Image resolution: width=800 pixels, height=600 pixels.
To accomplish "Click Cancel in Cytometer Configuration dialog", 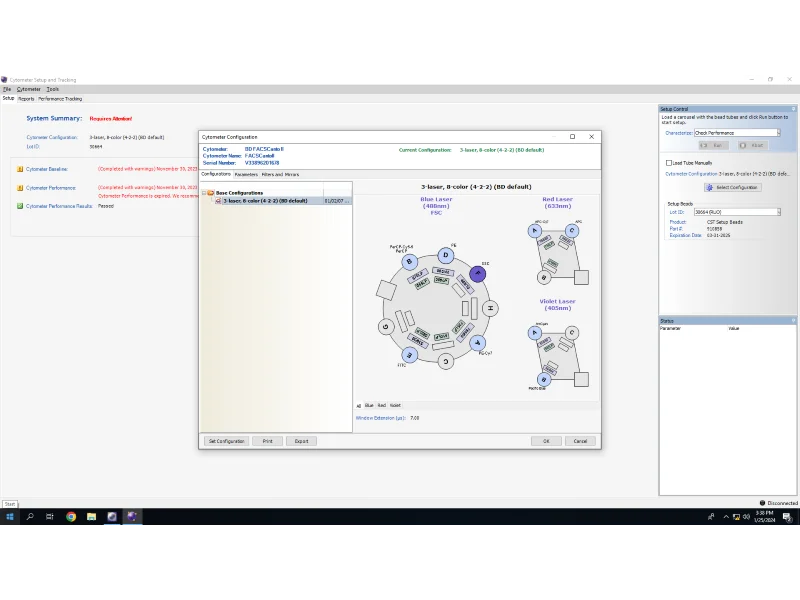I will 580,441.
